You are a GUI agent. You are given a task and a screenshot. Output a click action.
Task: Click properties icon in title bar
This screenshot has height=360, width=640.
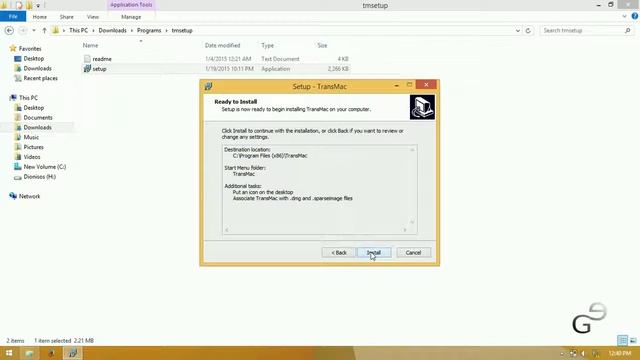(x=18, y=5)
